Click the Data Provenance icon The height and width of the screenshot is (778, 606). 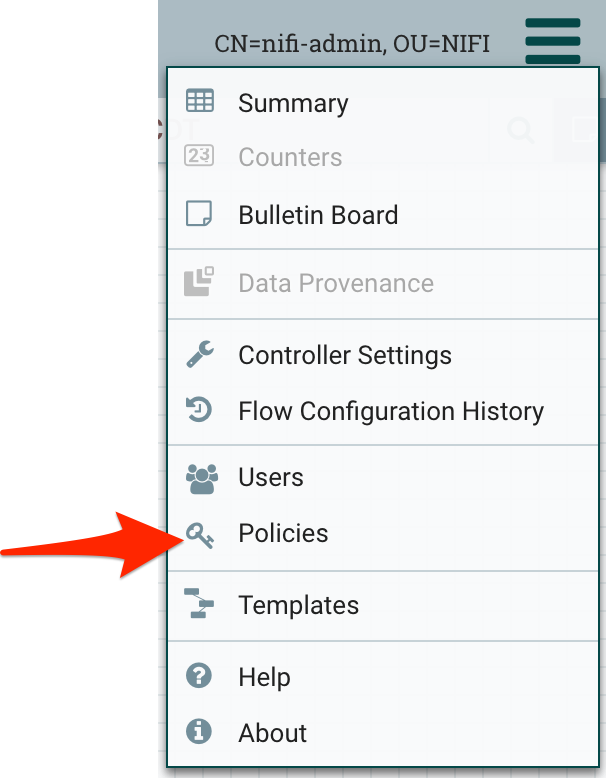pyautogui.click(x=200, y=282)
